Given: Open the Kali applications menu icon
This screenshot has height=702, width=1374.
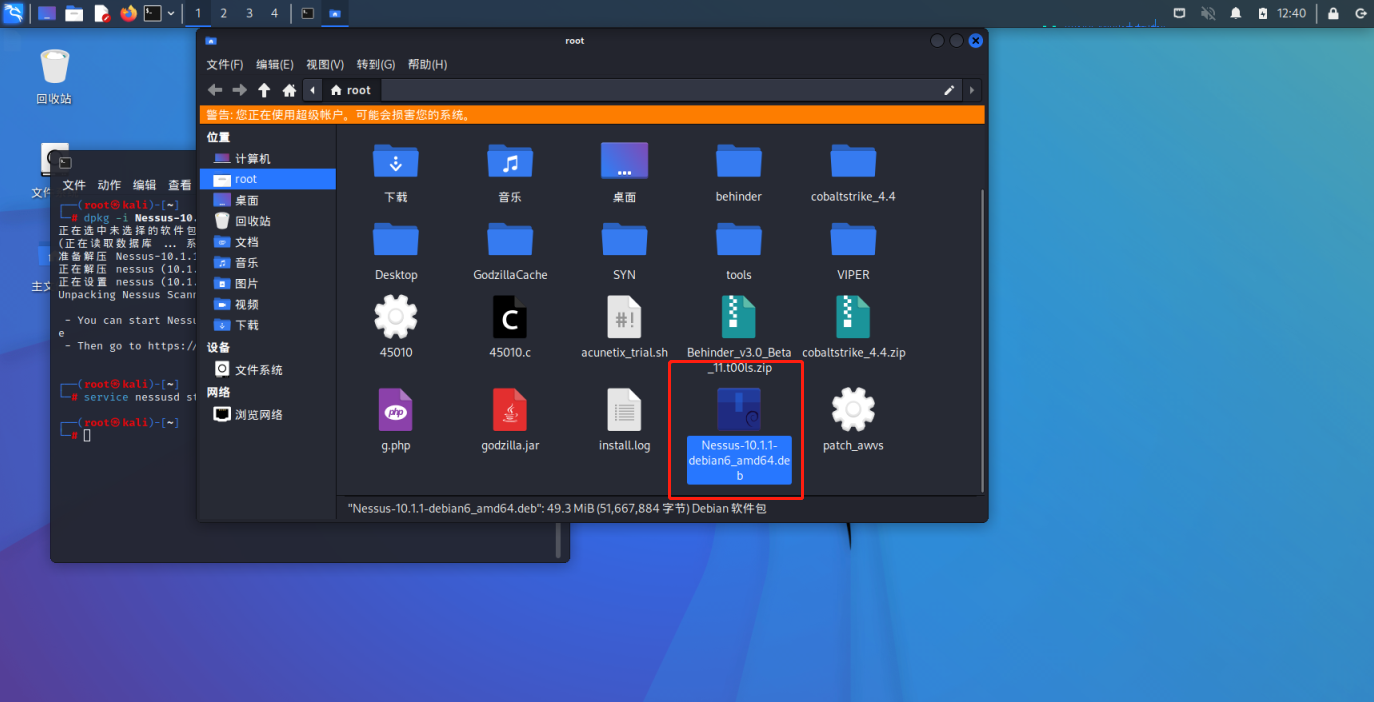Looking at the screenshot, I should click(x=14, y=13).
